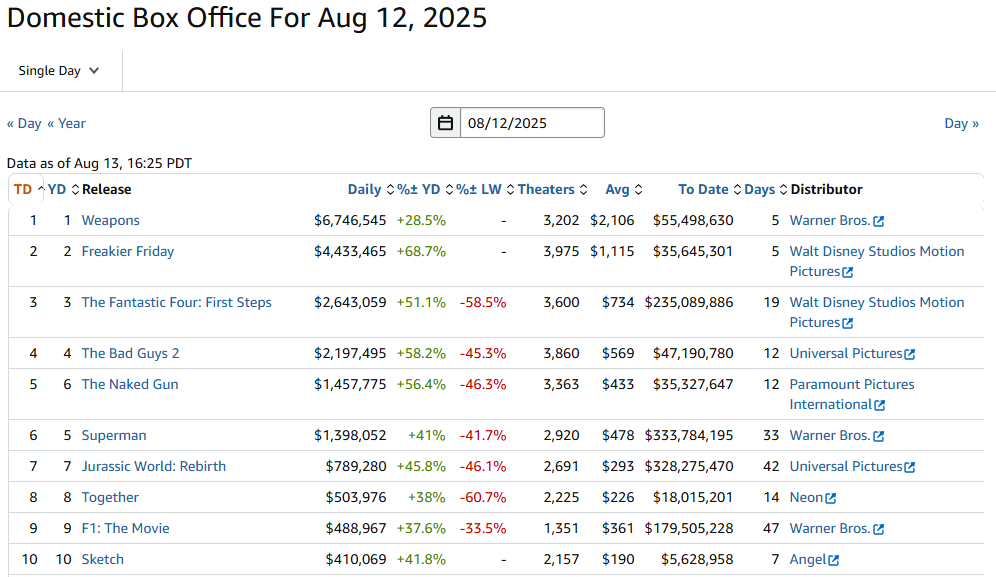996x577 pixels.
Task: Open the Angel distributor link
Action: click(x=808, y=559)
